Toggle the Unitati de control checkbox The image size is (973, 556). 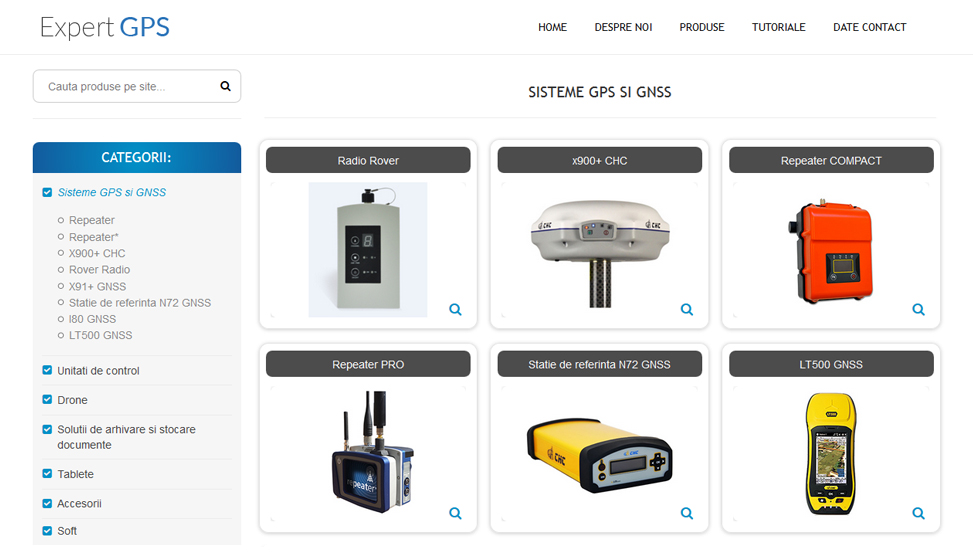pos(47,370)
